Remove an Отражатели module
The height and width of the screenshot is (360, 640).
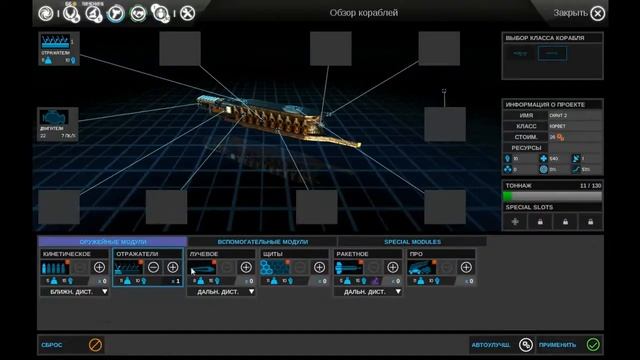[x=153, y=267]
